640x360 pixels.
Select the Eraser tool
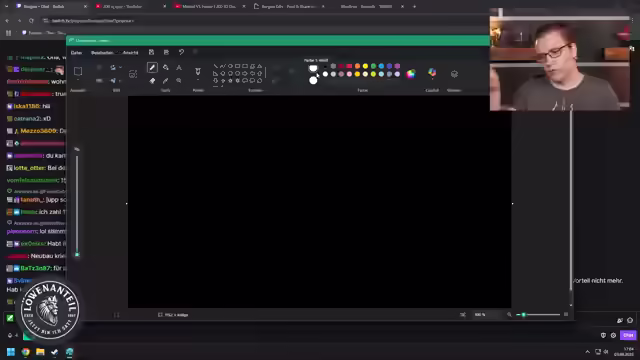click(x=152, y=81)
